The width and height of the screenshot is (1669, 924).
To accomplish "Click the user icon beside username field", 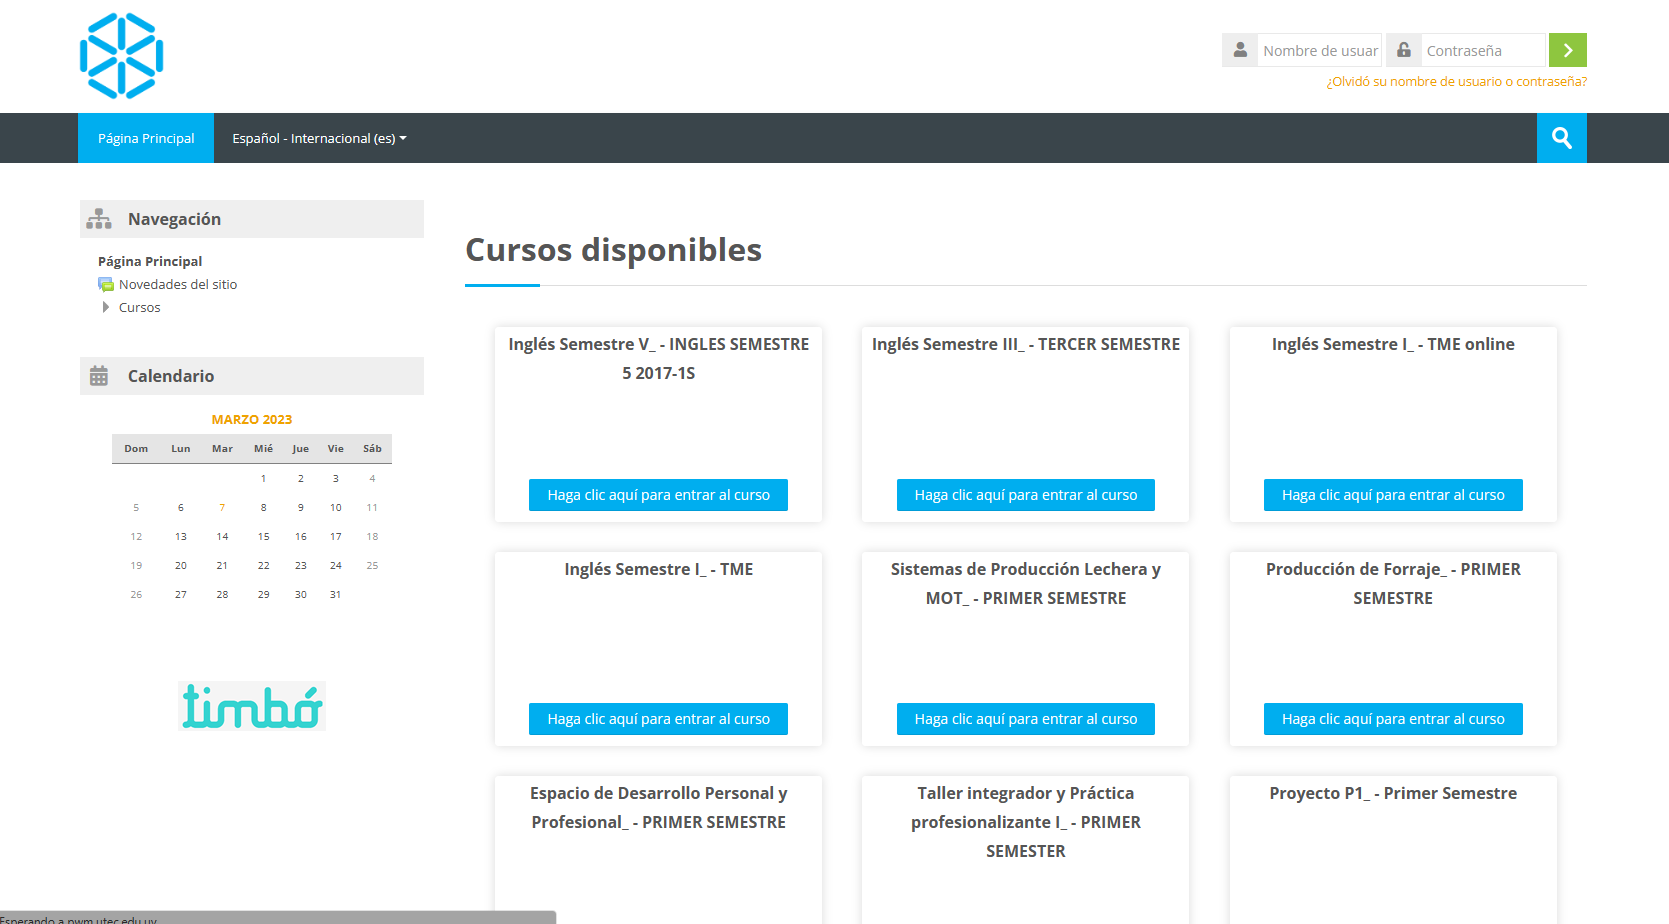I will [x=1240, y=50].
